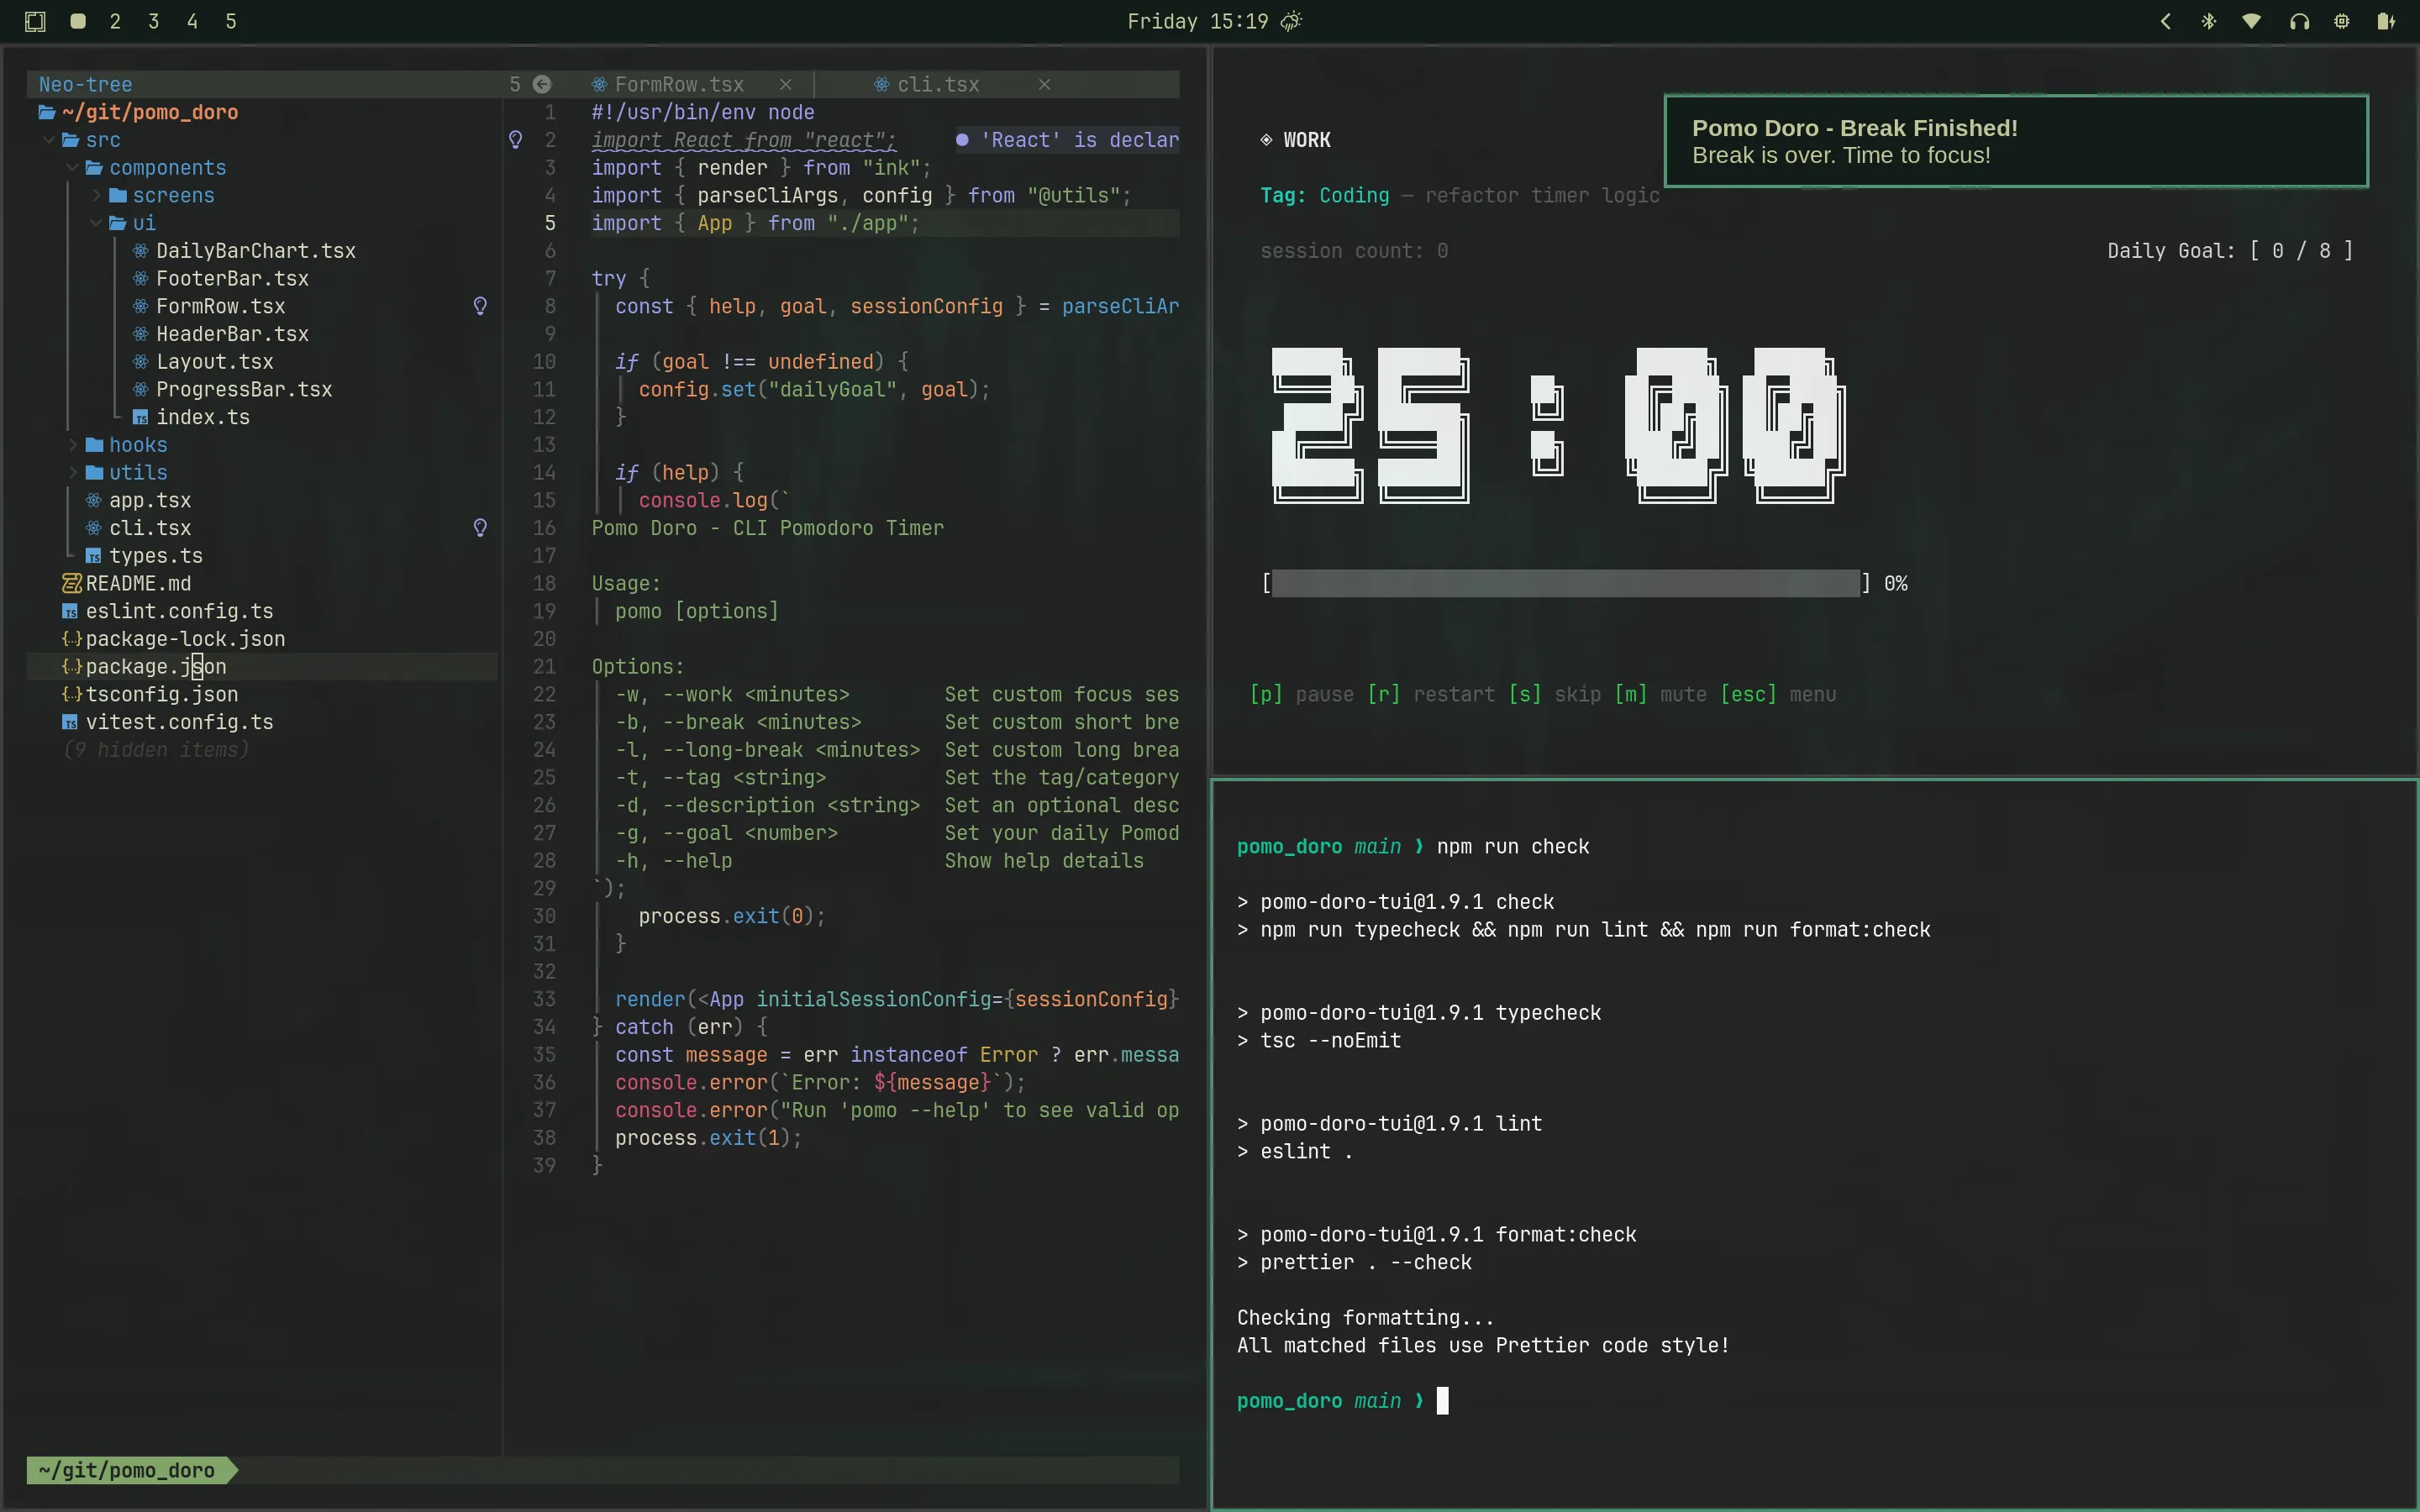This screenshot has height=1512, width=2420.
Task: Open the battery status icon
Action: (x=2386, y=21)
